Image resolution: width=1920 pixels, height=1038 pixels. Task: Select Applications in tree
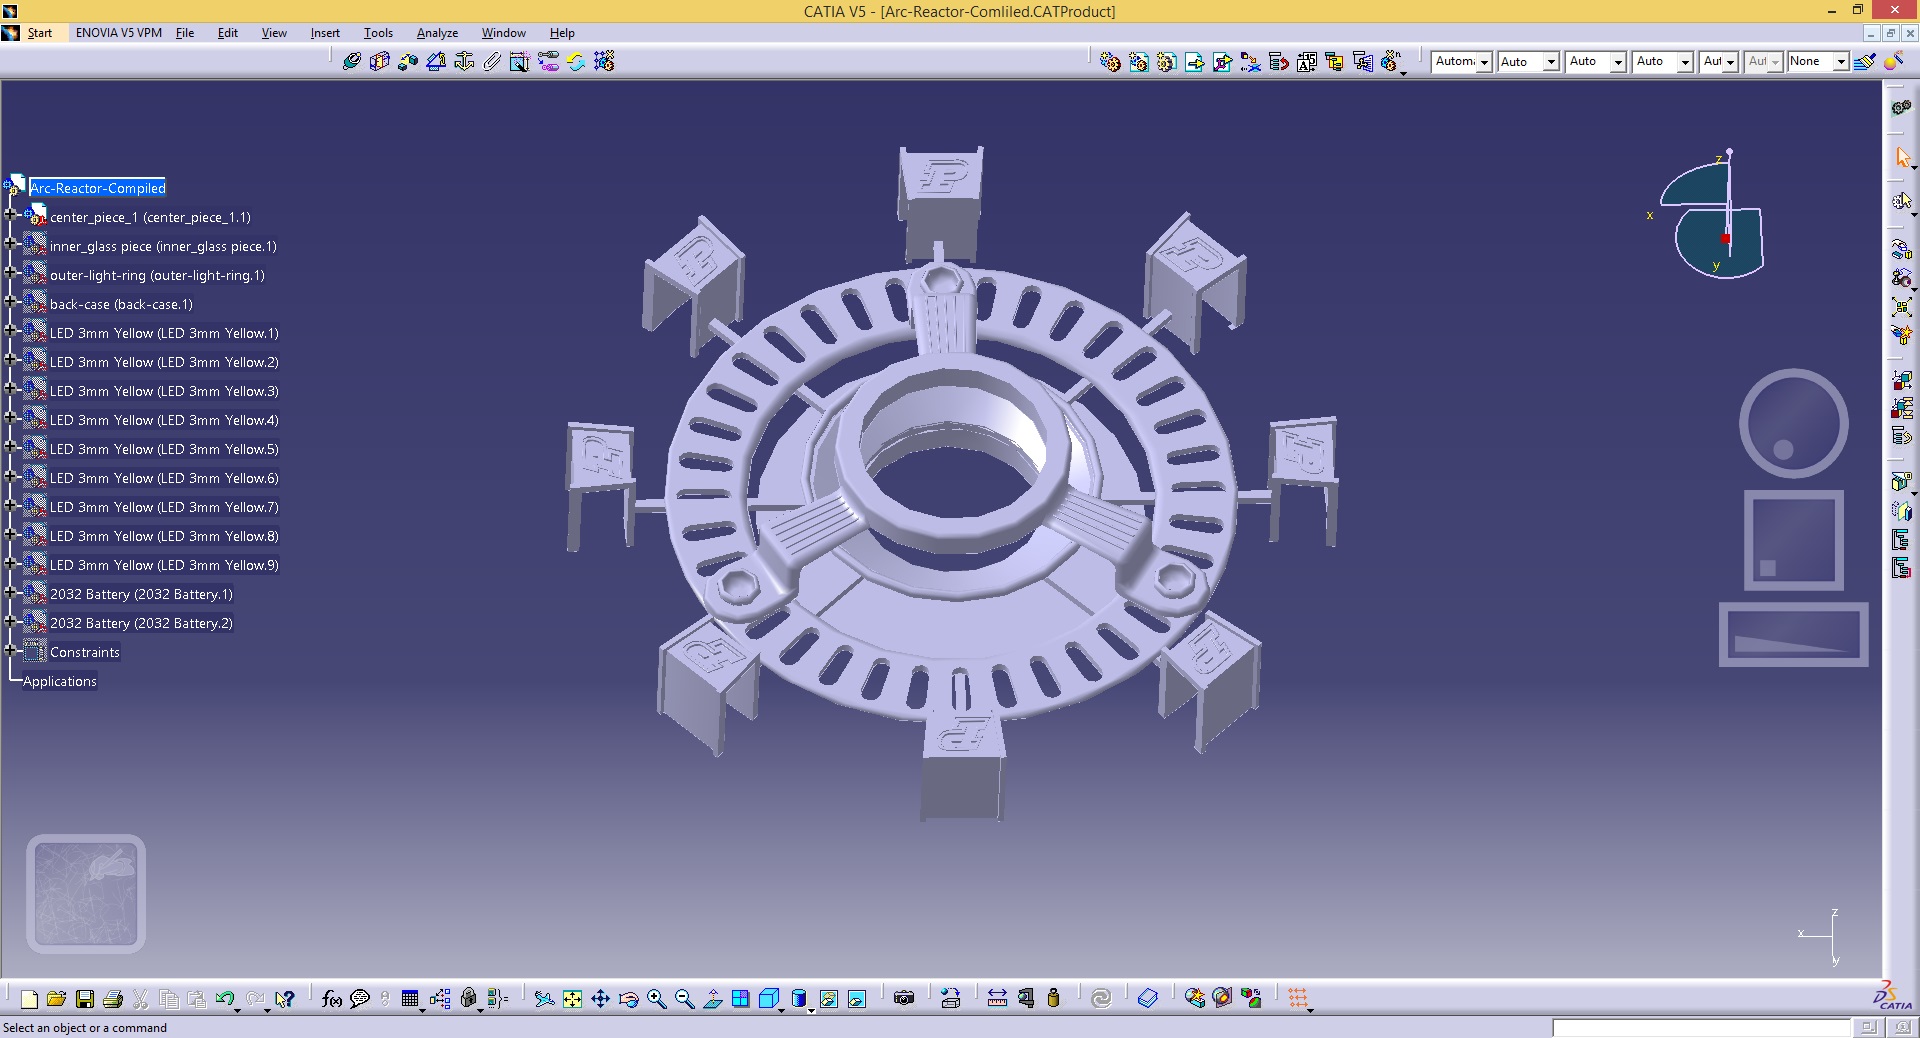(x=60, y=681)
